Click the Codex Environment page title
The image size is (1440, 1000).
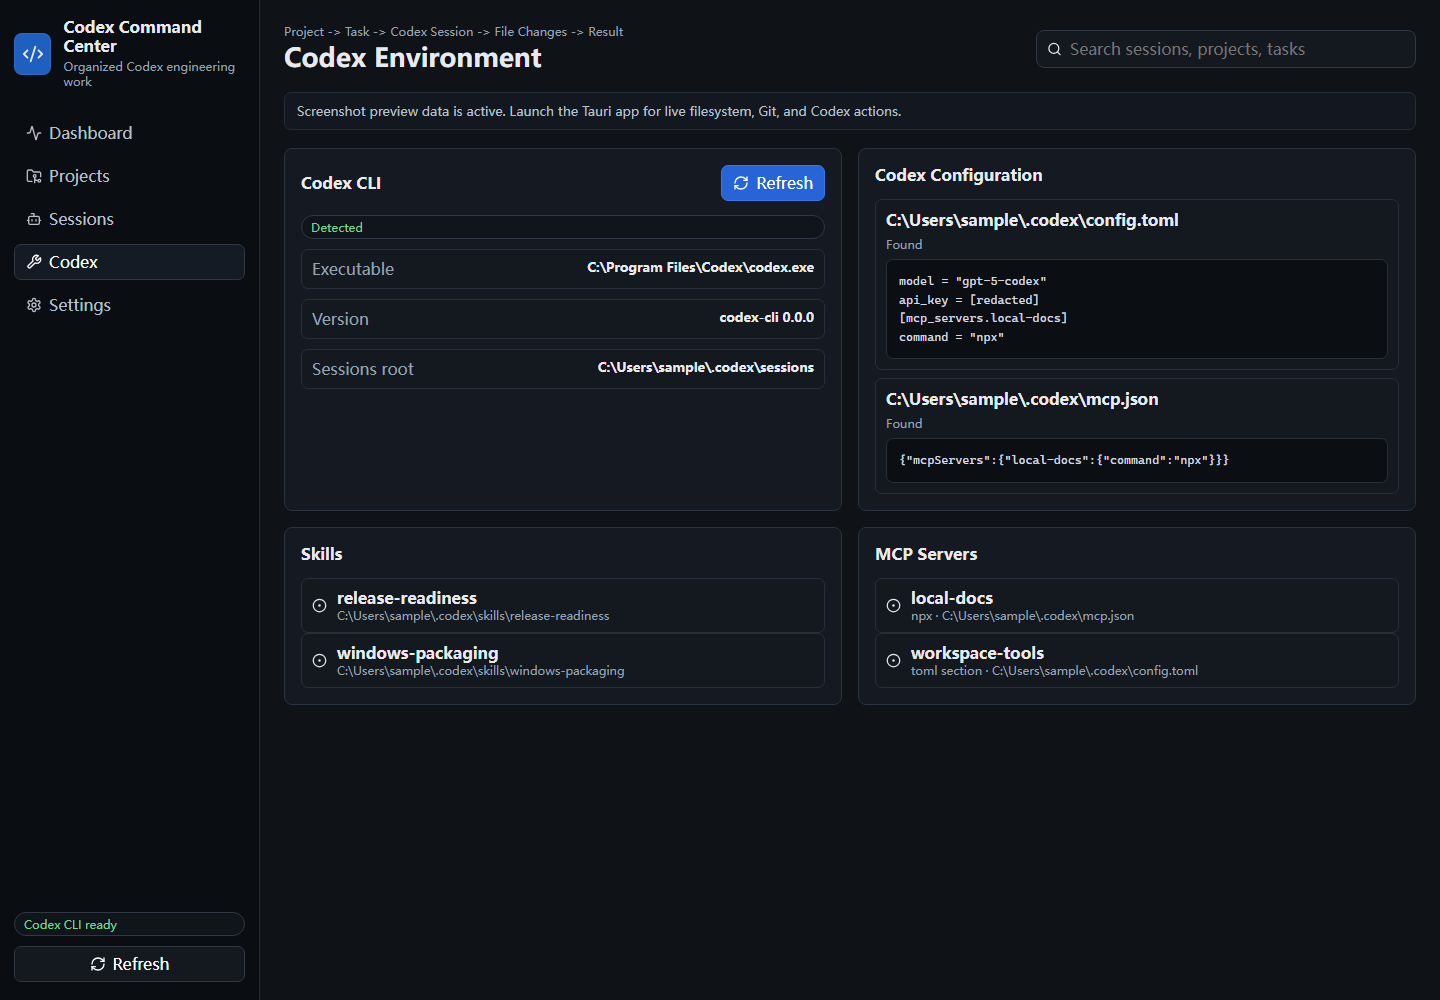click(x=413, y=58)
